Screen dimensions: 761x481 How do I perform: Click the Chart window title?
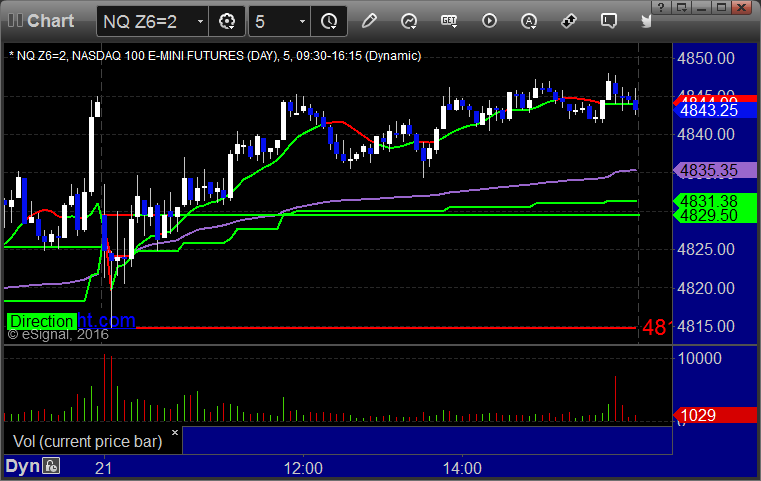coord(50,21)
